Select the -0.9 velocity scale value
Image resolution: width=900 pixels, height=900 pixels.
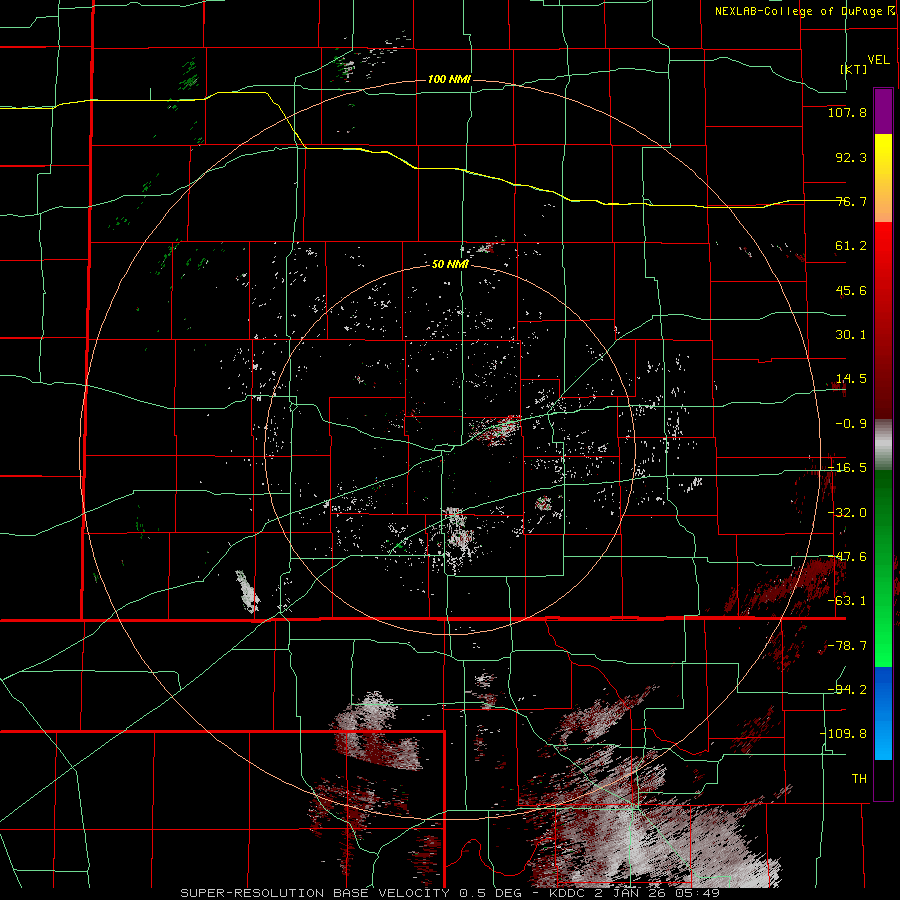coord(851,424)
